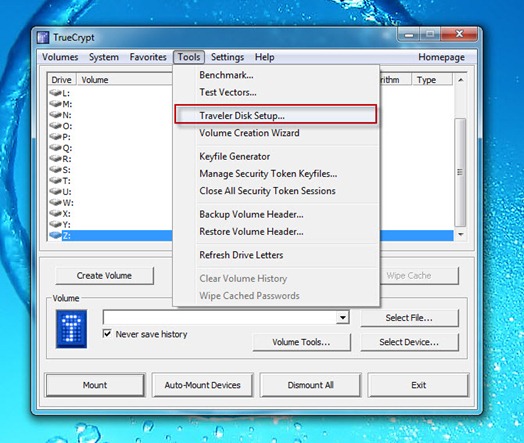Select drive N: icon in list
Viewport: 524px width, 443px height.
click(x=55, y=114)
